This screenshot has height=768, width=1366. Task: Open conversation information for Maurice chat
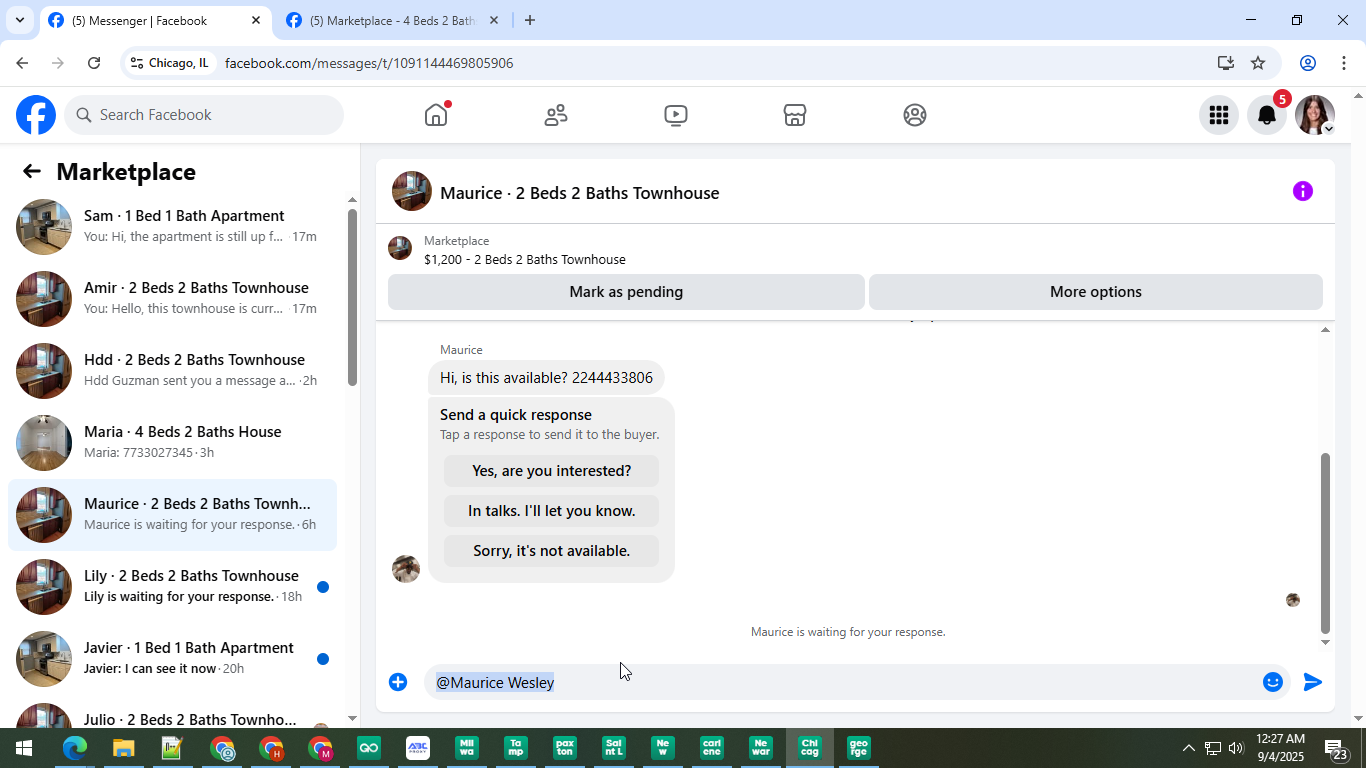point(1302,191)
